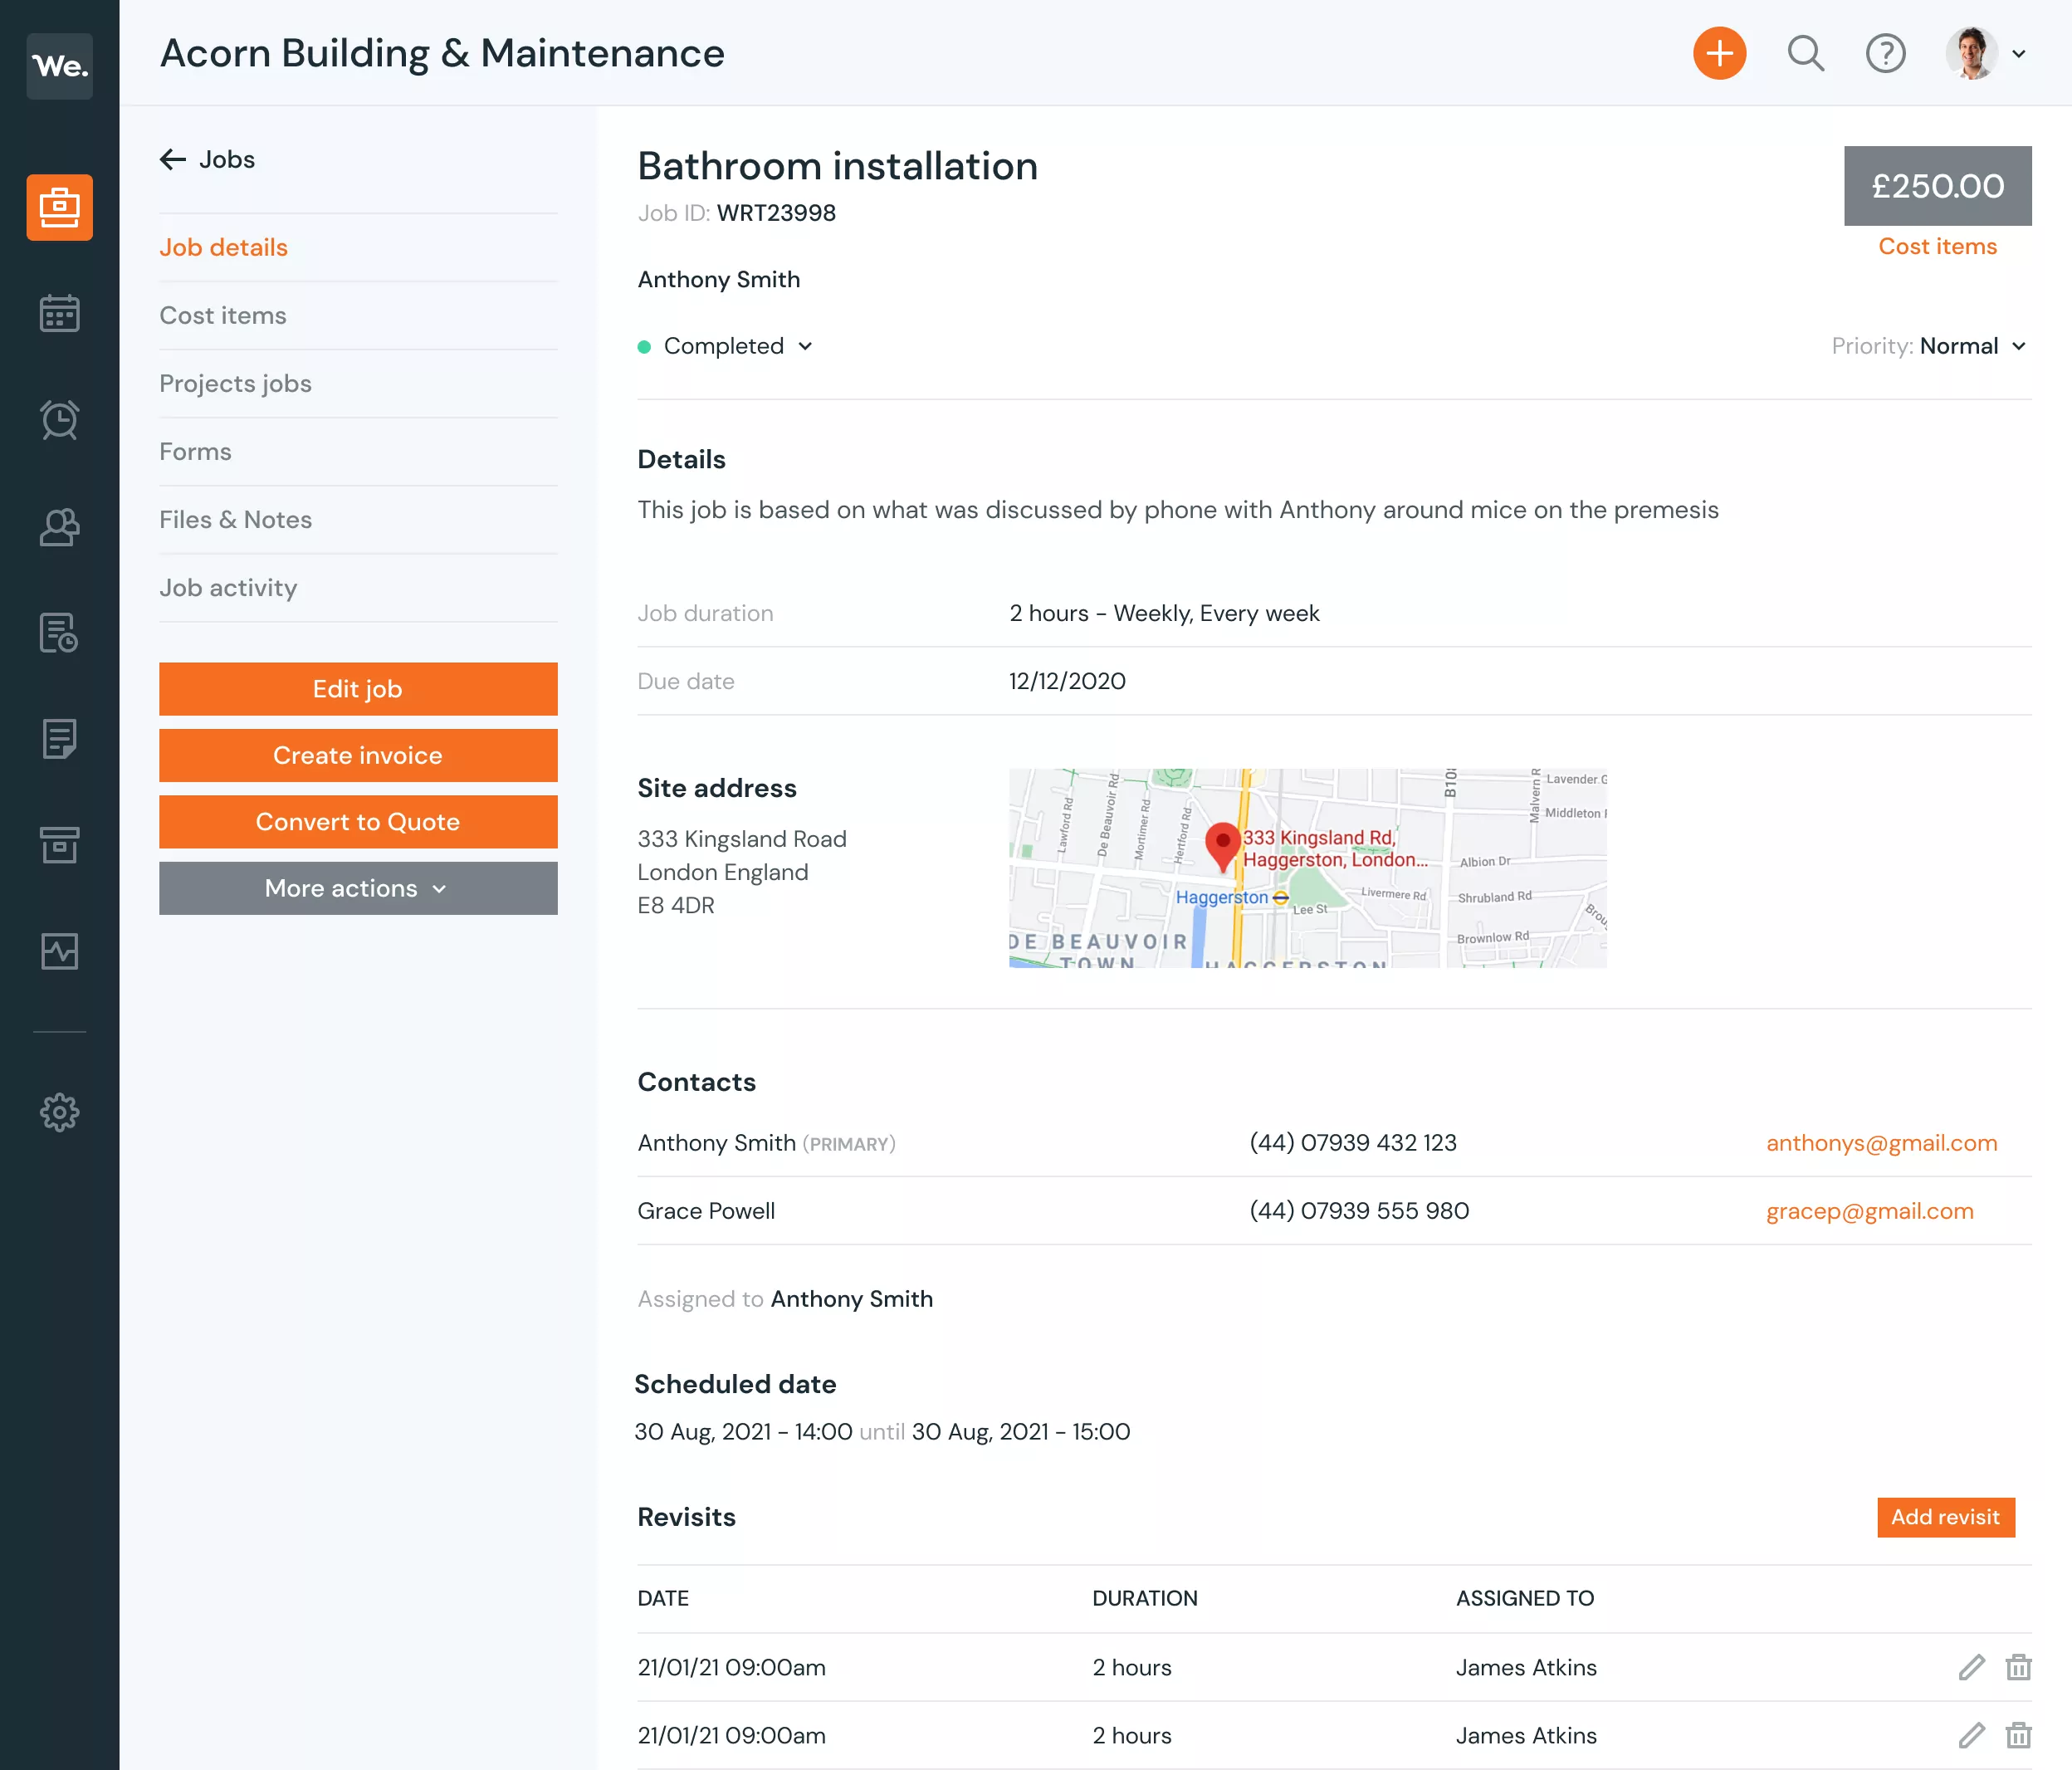Open the Reports/Chart icon in sidebar

click(60, 951)
